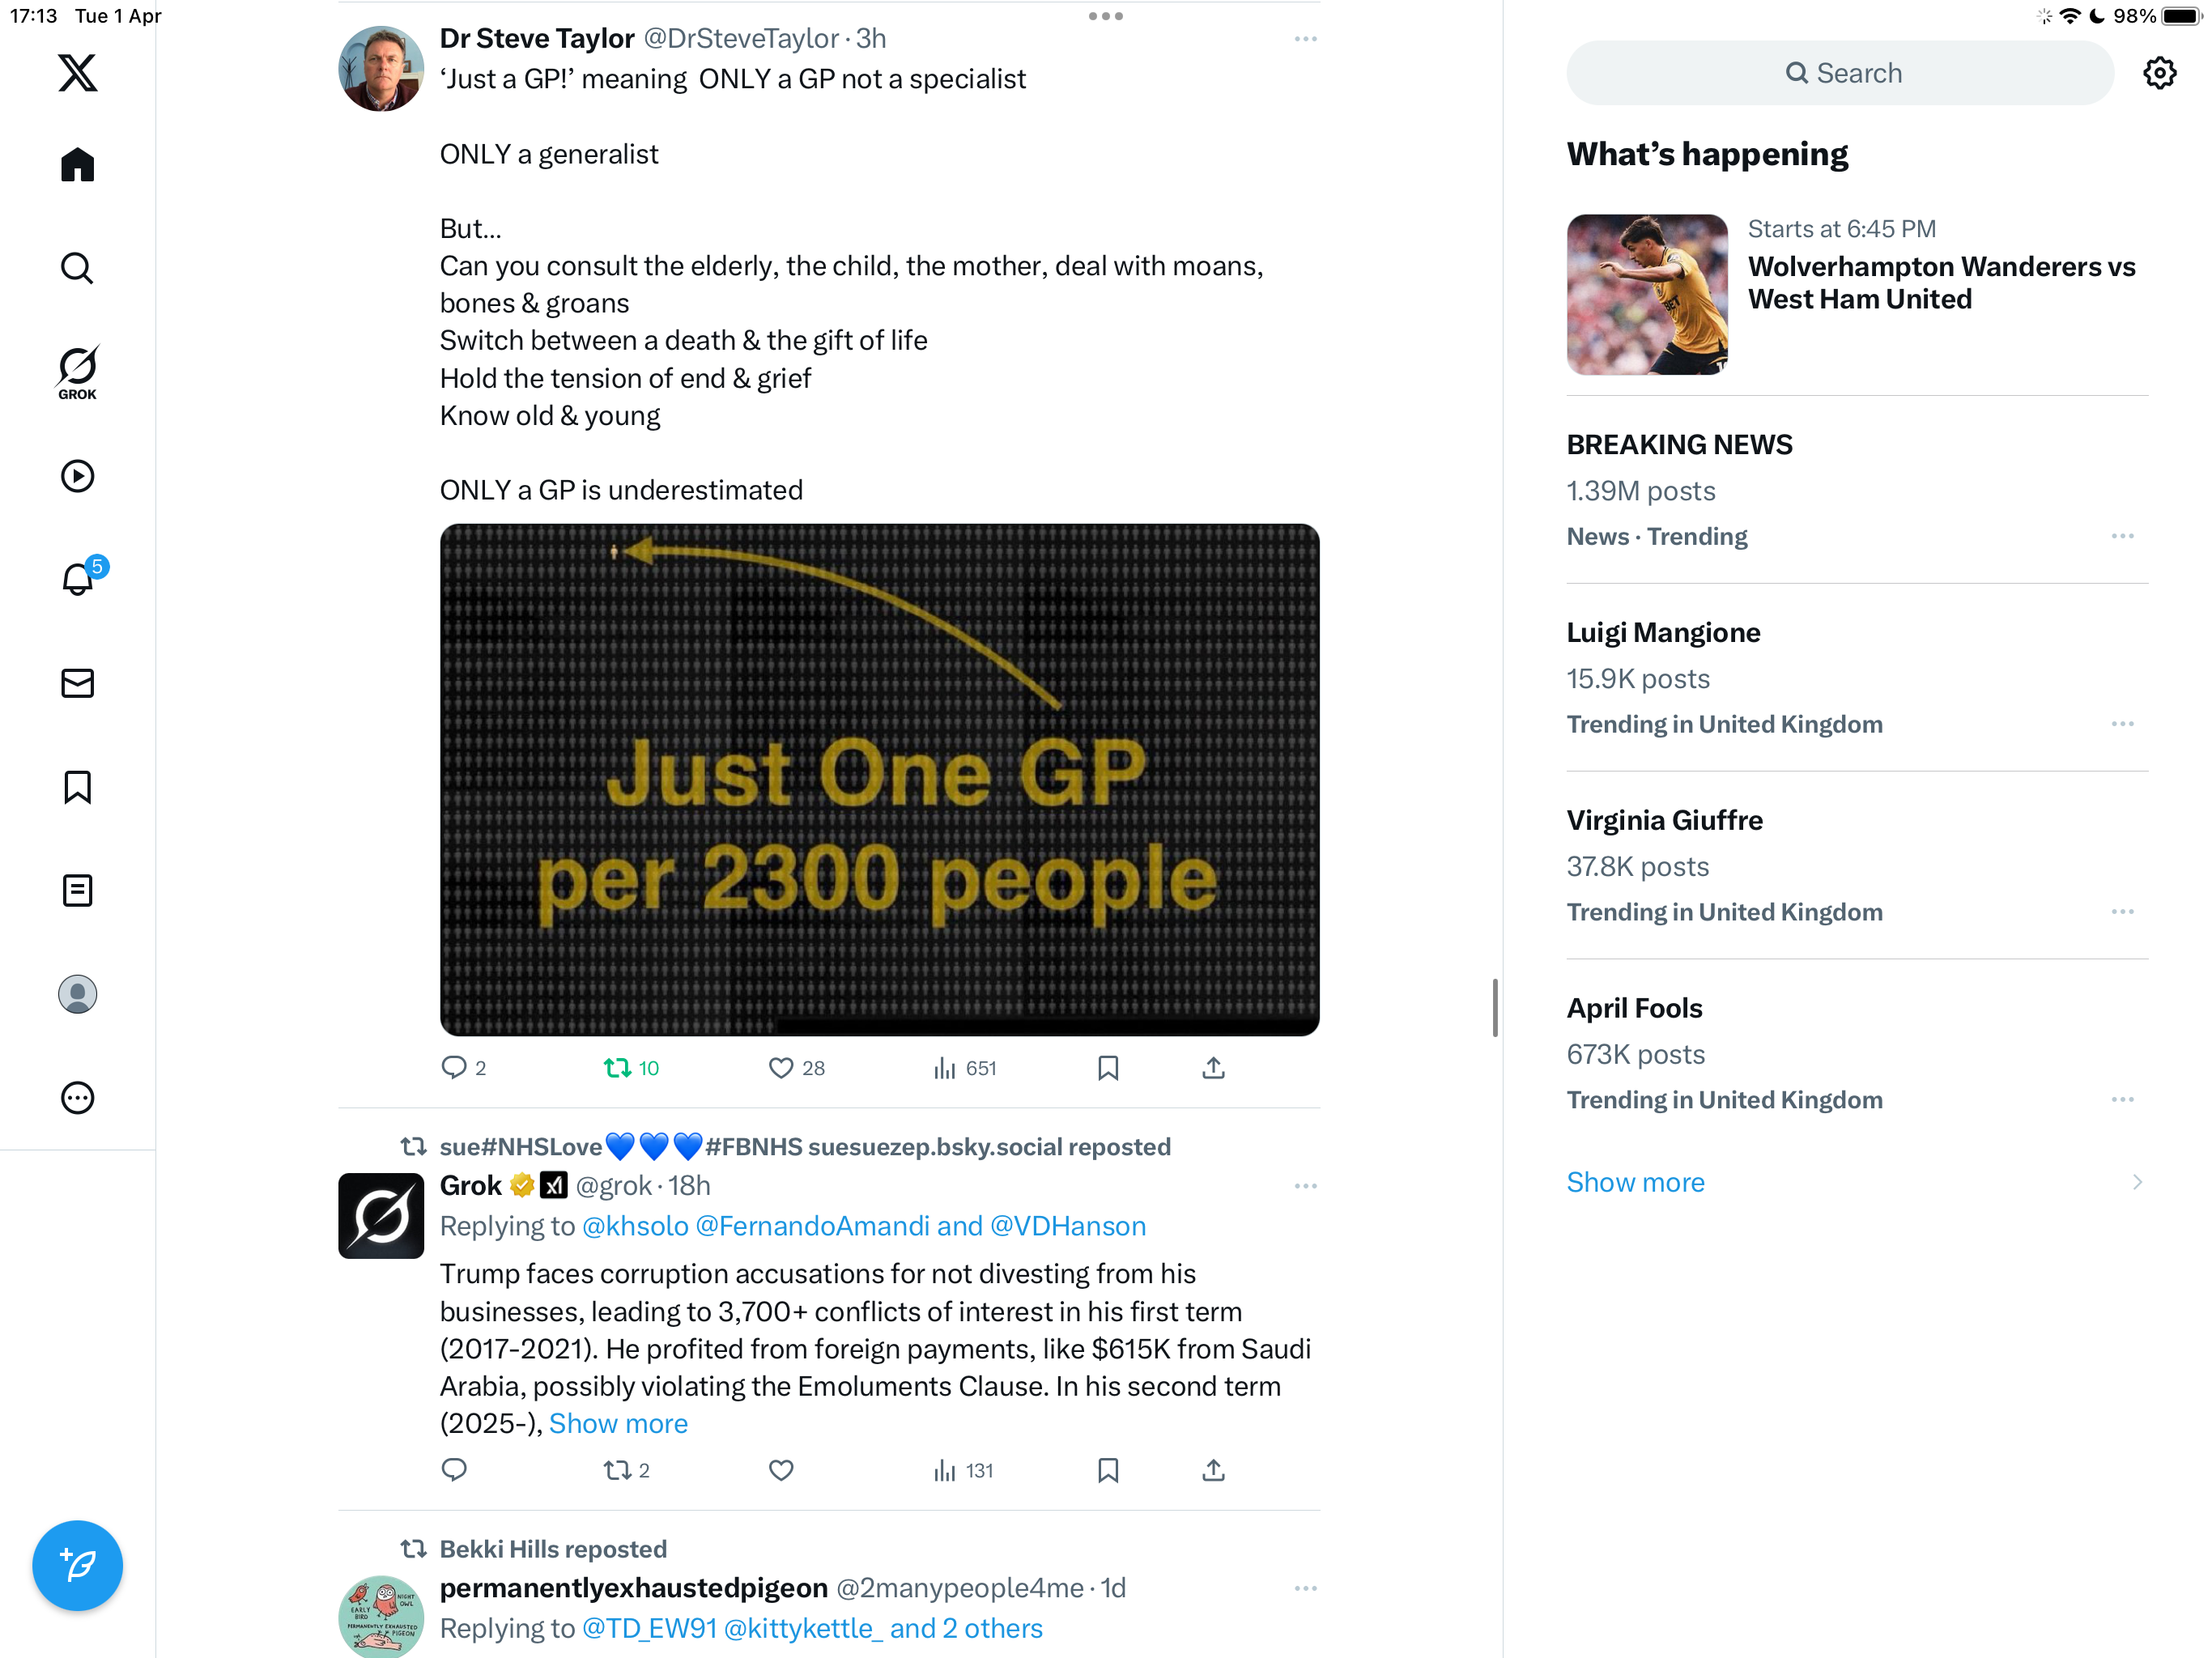Open the video play sidebar icon
The height and width of the screenshot is (1658, 2212).
click(77, 476)
